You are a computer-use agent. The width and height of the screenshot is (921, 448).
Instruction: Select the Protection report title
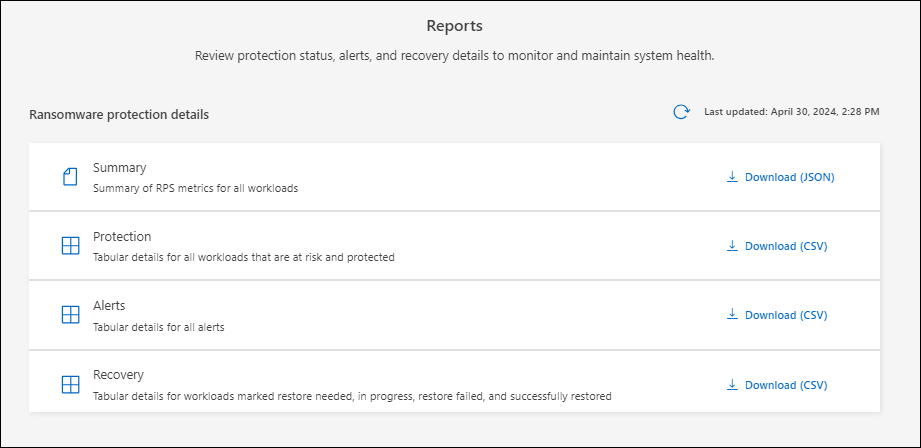pos(122,237)
